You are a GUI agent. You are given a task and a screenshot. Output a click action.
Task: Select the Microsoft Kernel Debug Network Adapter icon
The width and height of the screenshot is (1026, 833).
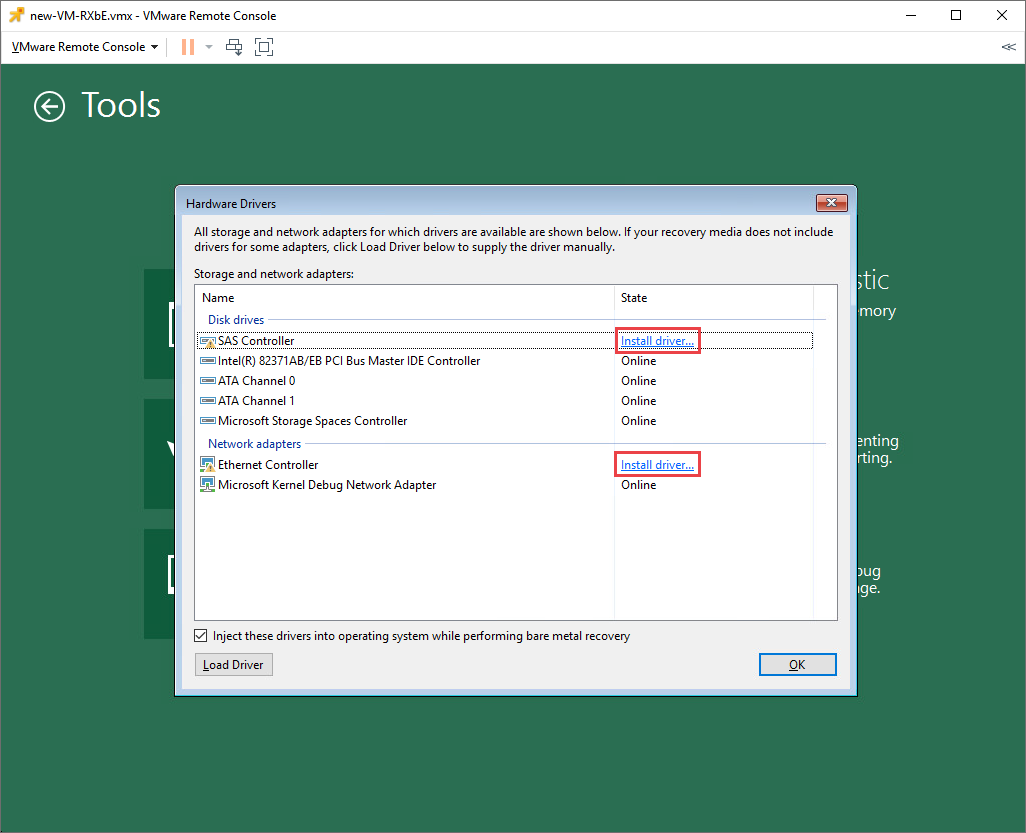[x=207, y=485]
